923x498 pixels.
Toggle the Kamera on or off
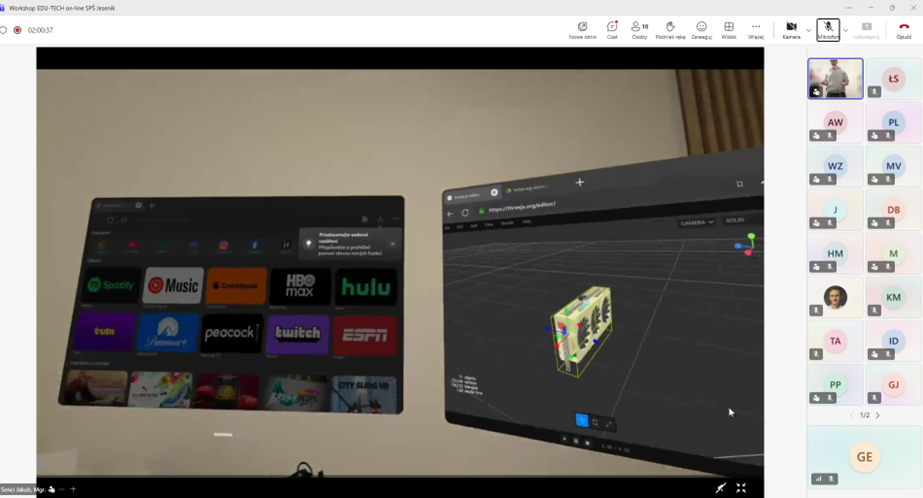[791, 30]
